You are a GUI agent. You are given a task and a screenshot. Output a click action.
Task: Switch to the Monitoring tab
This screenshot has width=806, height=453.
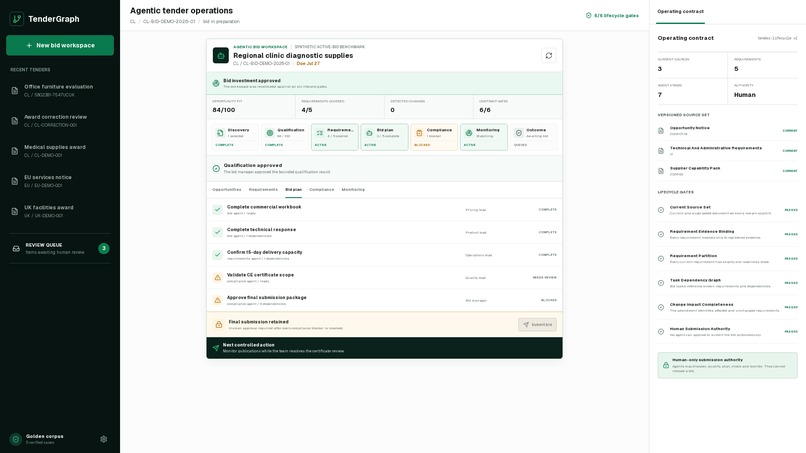[x=353, y=190]
